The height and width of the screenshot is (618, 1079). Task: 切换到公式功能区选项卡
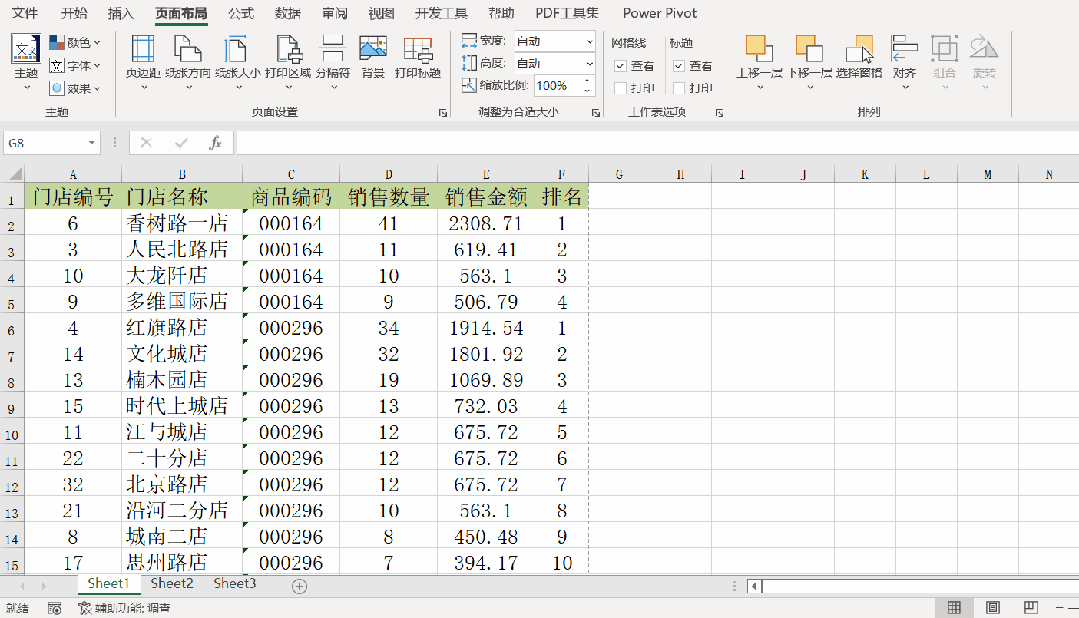click(240, 13)
